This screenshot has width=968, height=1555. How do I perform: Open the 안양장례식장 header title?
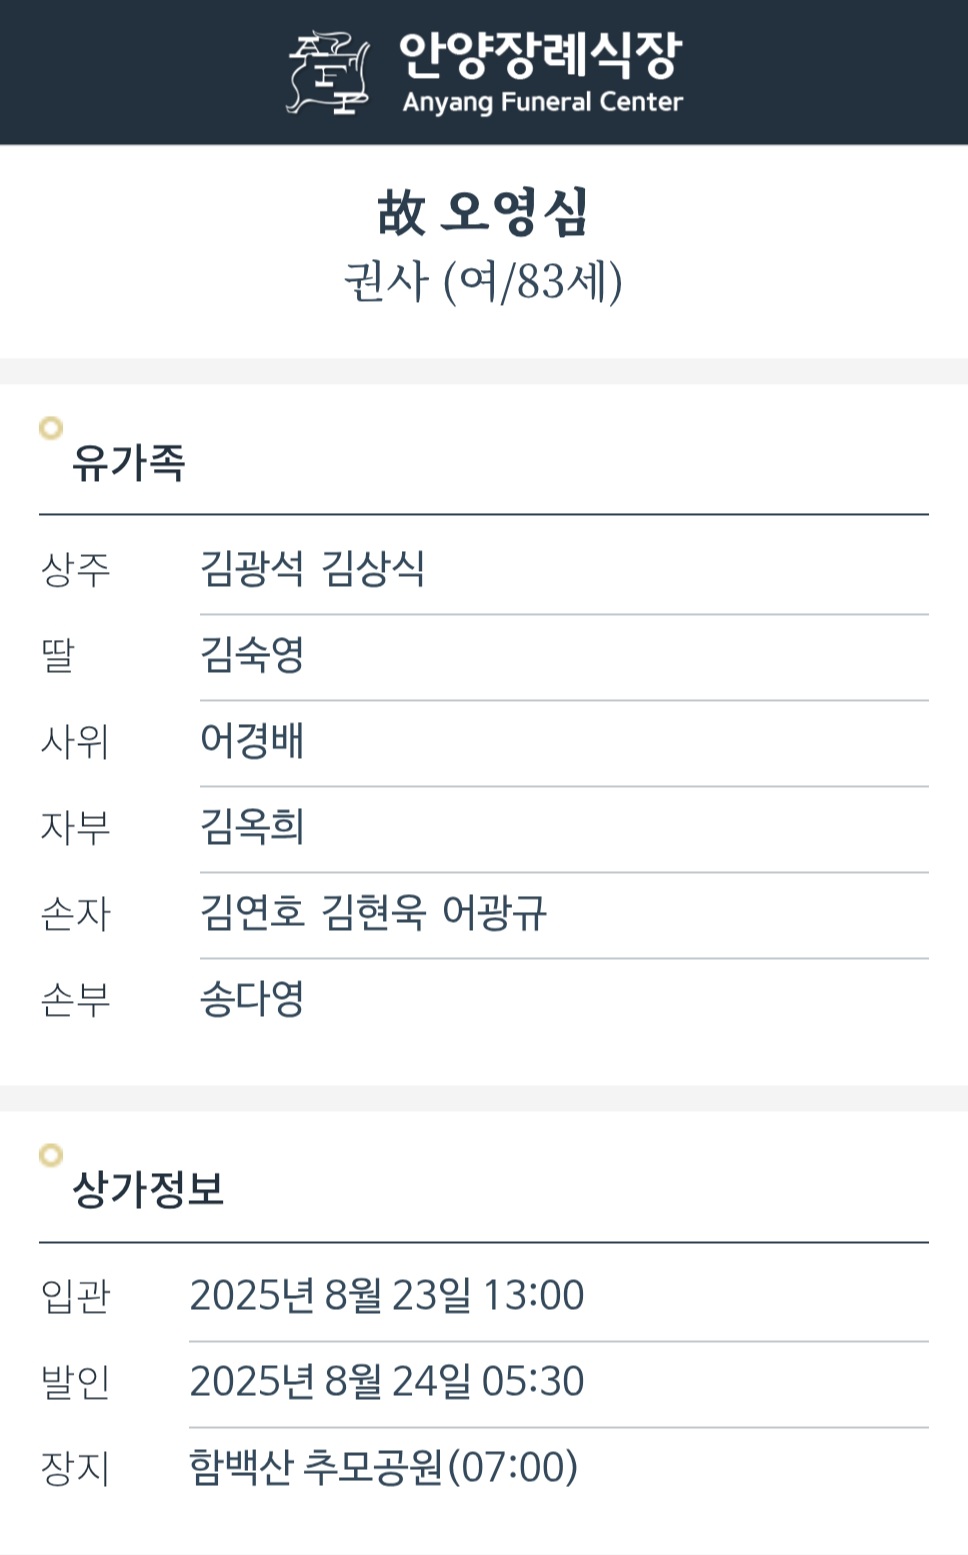point(540,55)
